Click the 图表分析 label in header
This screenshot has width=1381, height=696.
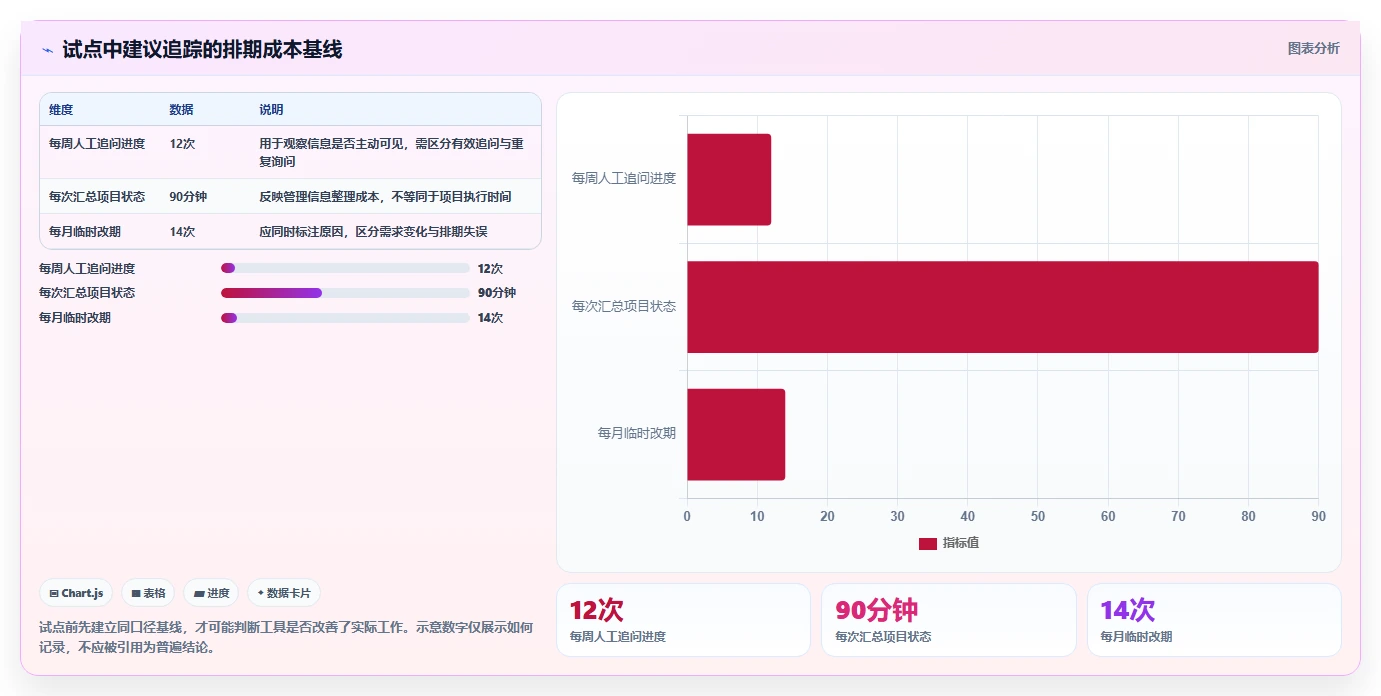point(1313,48)
